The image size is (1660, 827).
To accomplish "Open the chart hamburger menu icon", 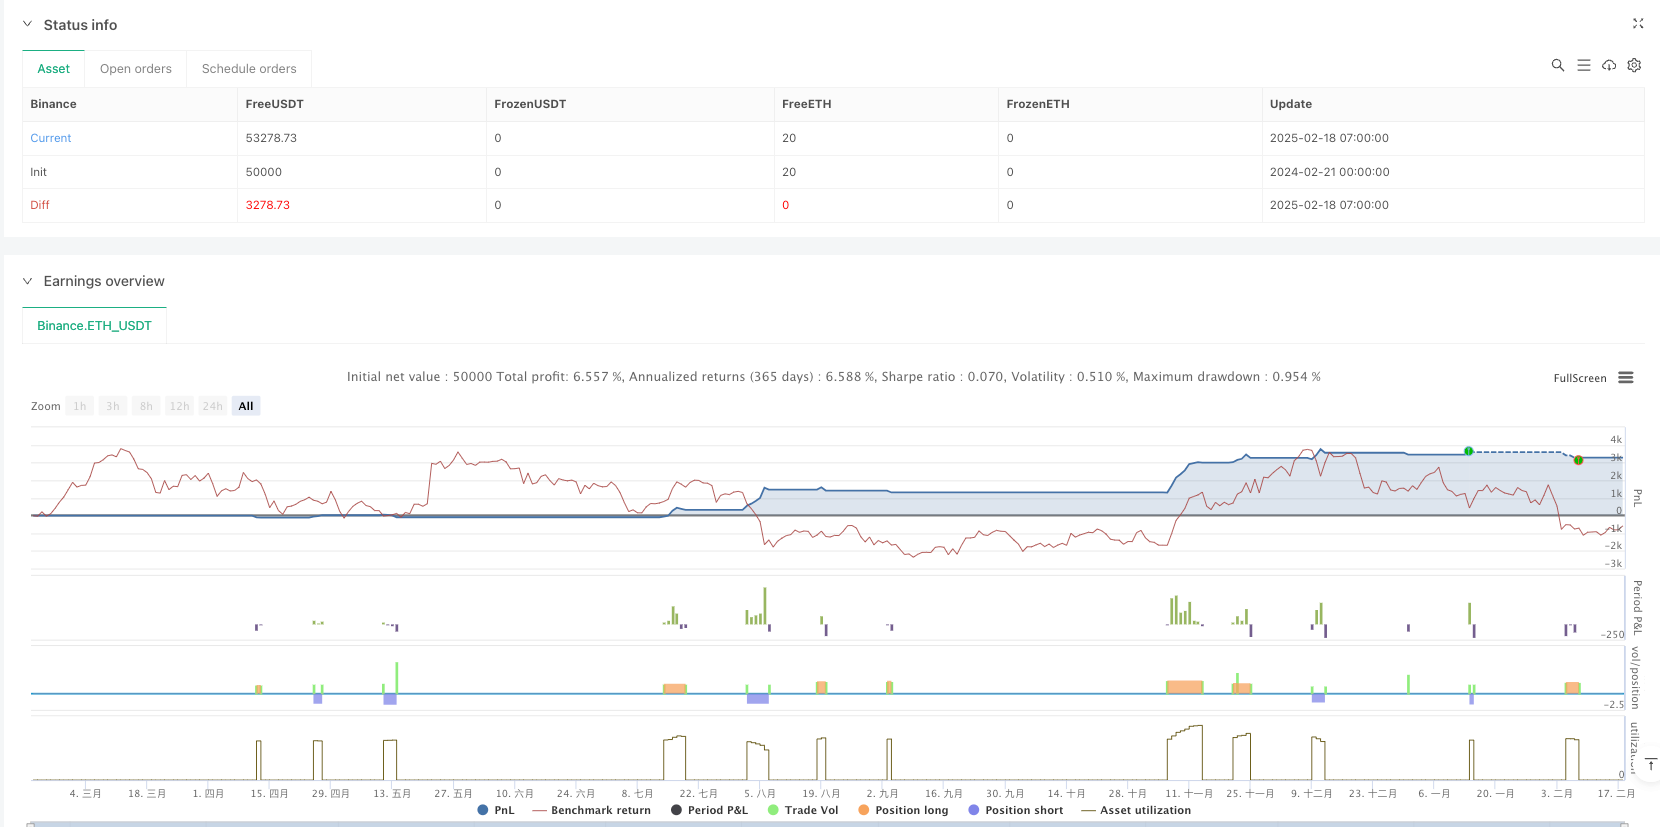I will point(1625,378).
